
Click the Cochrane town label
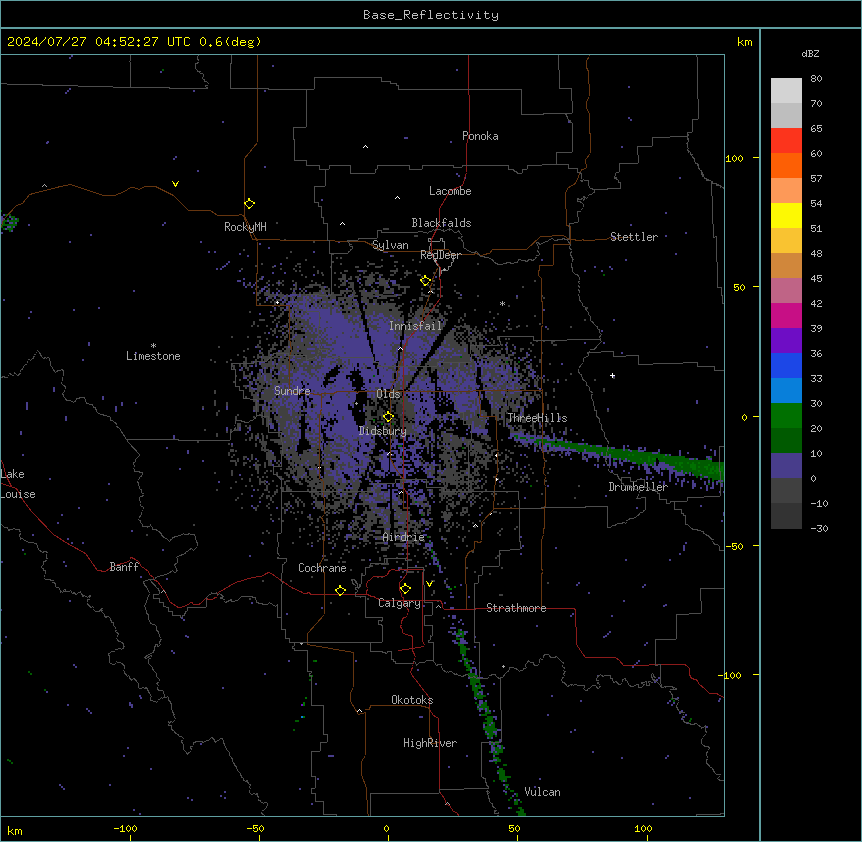coord(322,568)
